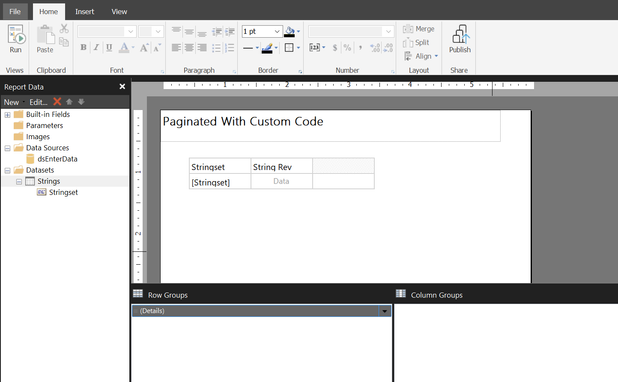Close the Report Data pane
The image size is (618, 382).
pyautogui.click(x=122, y=86)
